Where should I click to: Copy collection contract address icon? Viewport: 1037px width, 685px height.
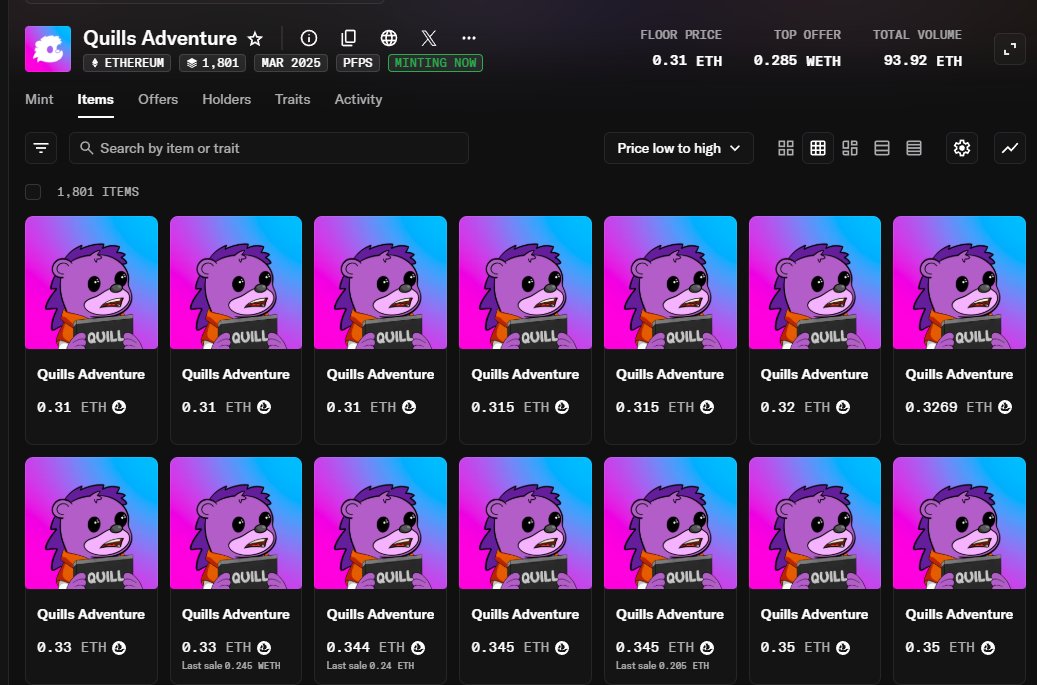click(349, 38)
